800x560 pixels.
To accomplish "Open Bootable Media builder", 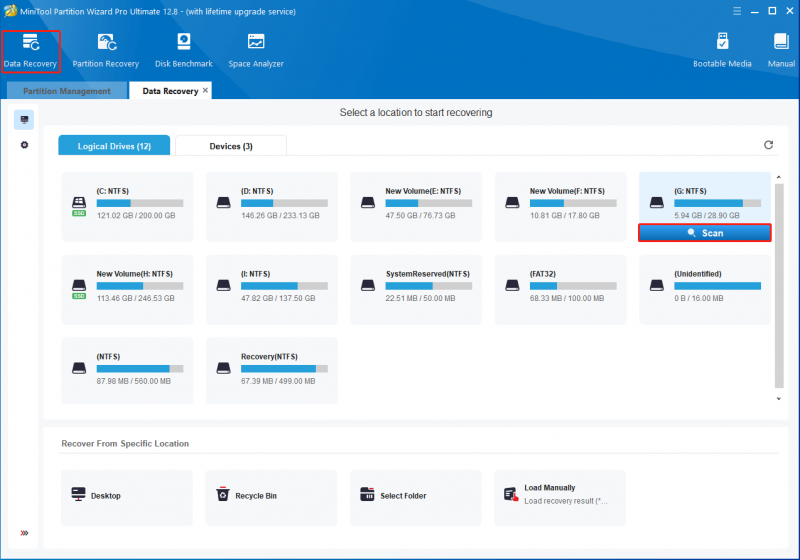I will [x=722, y=51].
